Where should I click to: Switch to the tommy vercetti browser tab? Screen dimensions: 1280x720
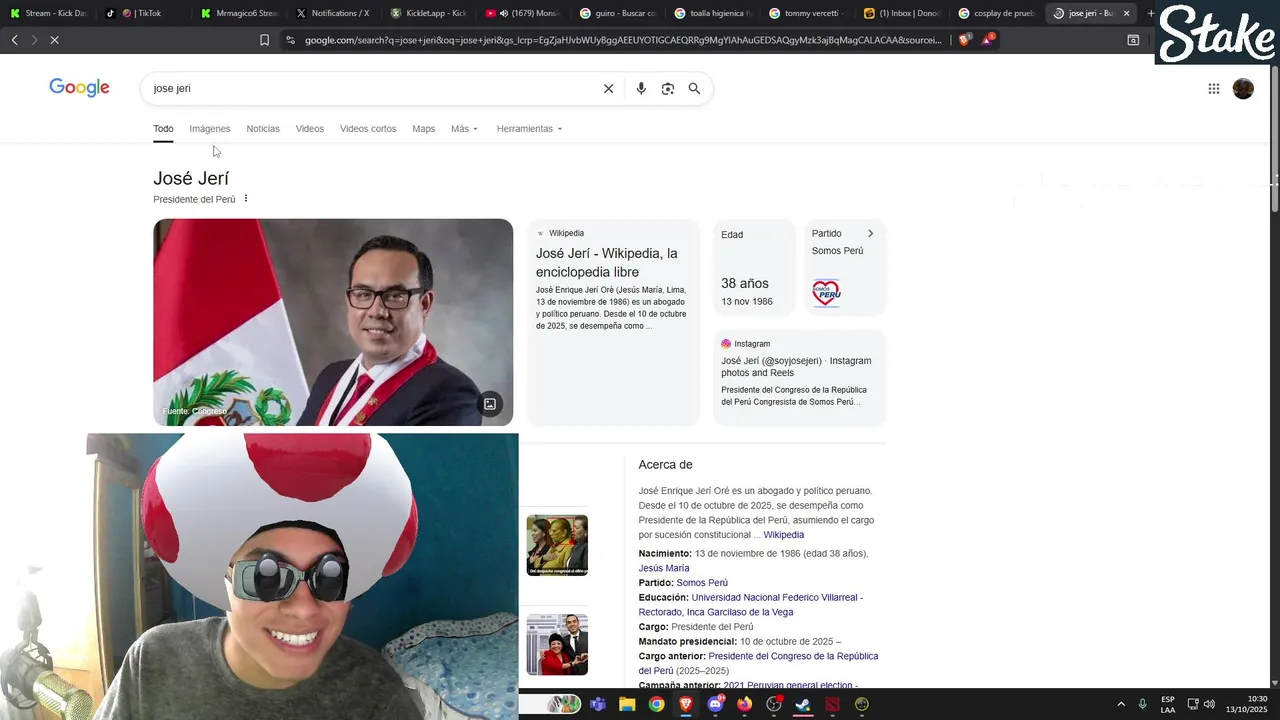(808, 13)
